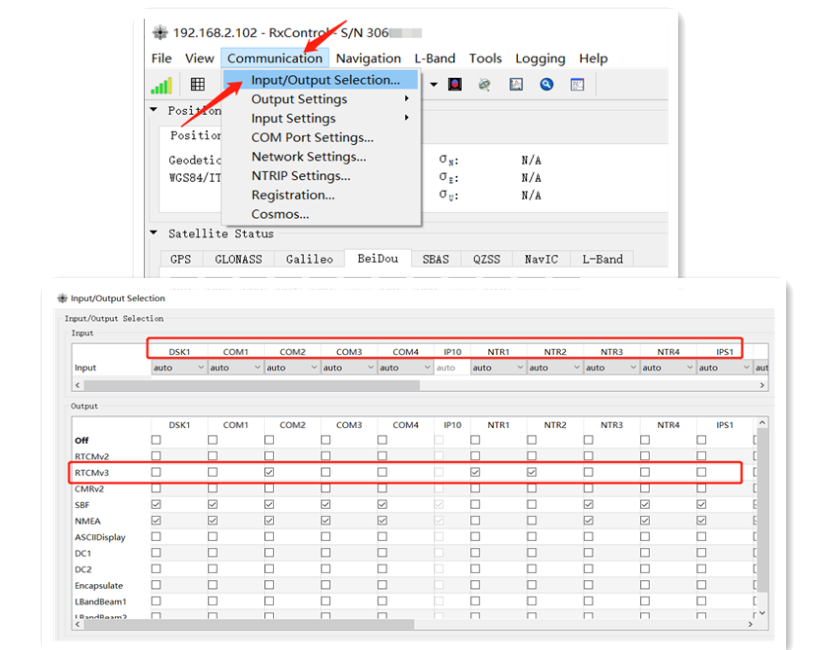Collapse the Position panel triangle

(153, 110)
